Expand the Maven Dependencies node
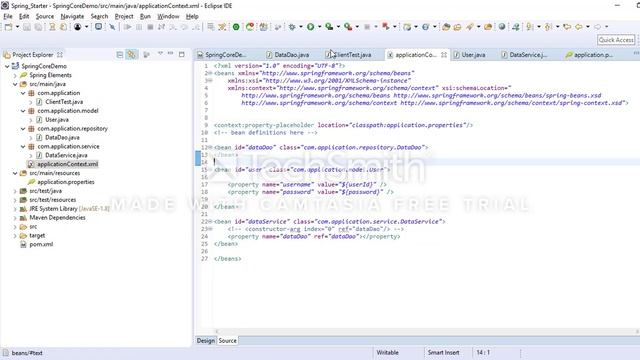This screenshot has height=360, width=640. [15, 218]
